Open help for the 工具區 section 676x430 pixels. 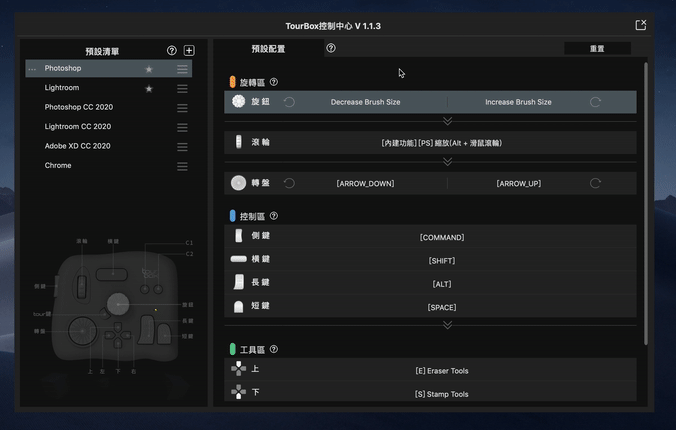(x=274, y=349)
